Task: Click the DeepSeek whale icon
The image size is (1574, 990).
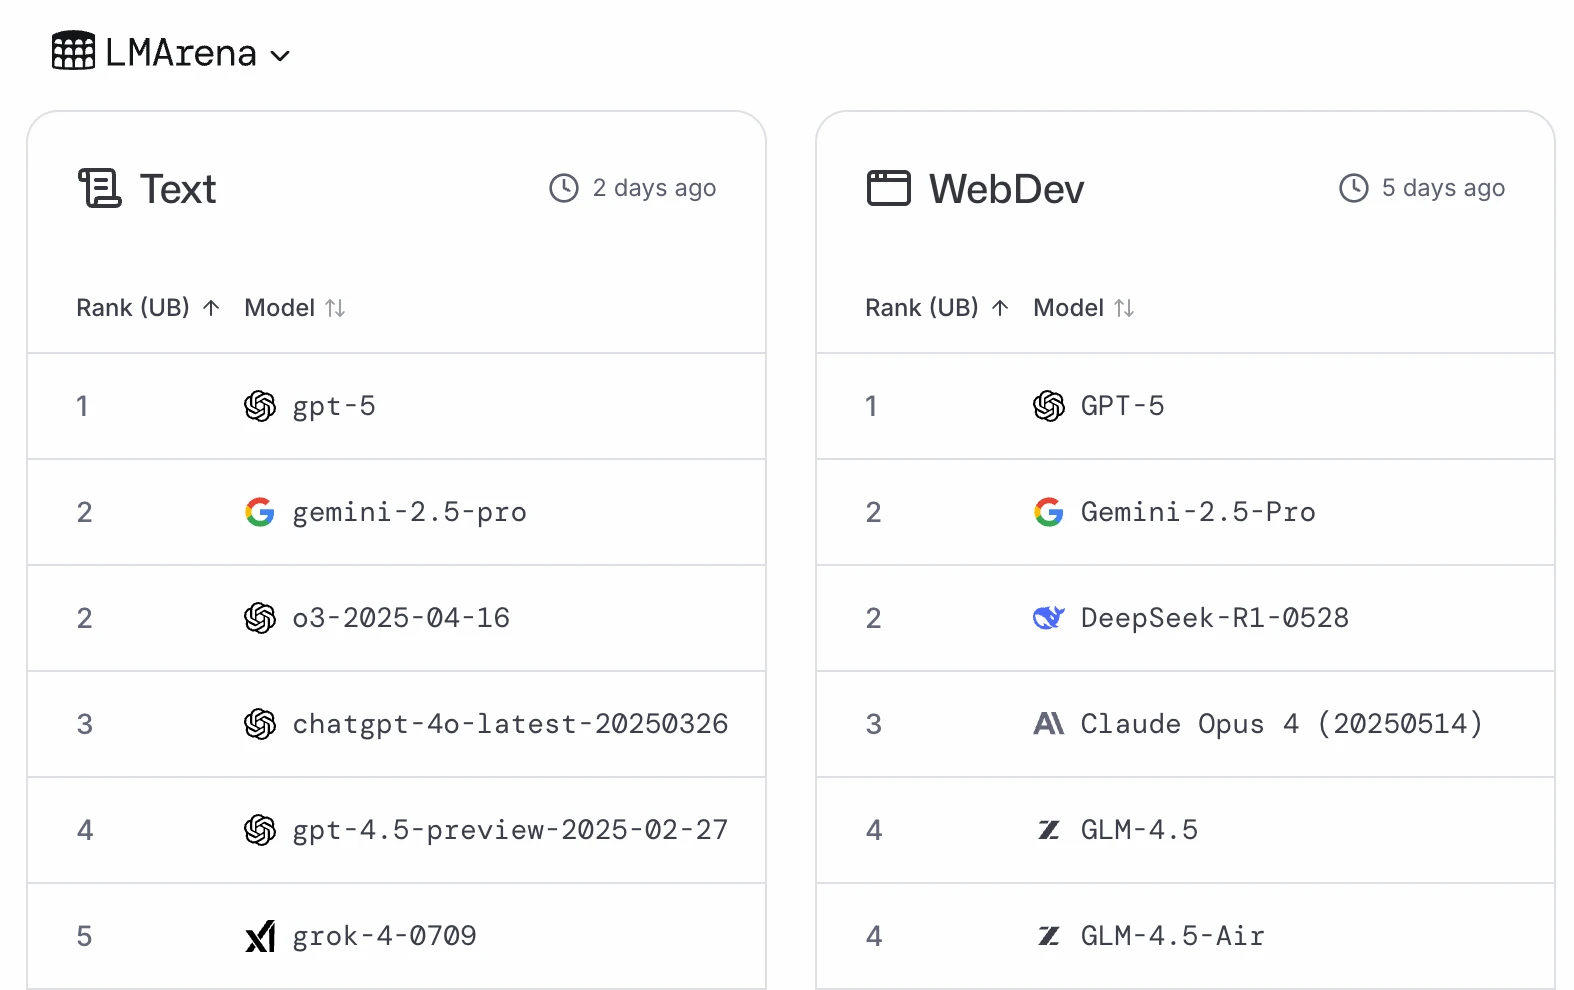Action: [x=1048, y=618]
